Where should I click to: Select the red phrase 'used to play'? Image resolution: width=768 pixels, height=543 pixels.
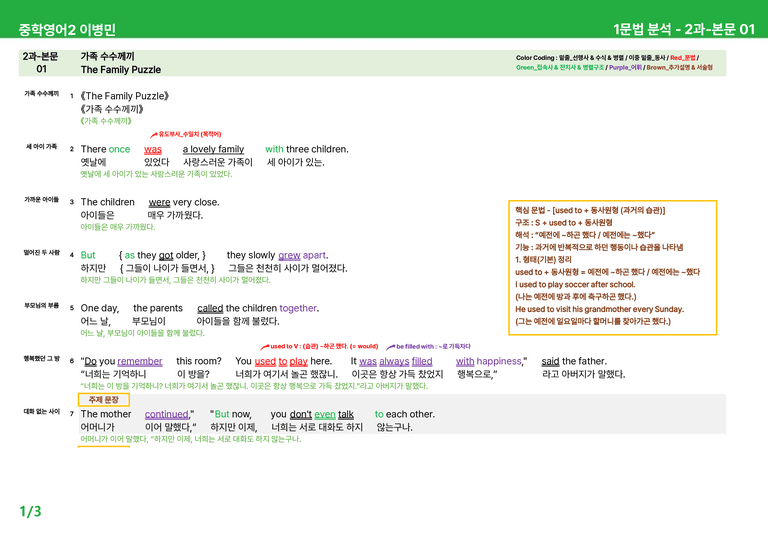281,361
